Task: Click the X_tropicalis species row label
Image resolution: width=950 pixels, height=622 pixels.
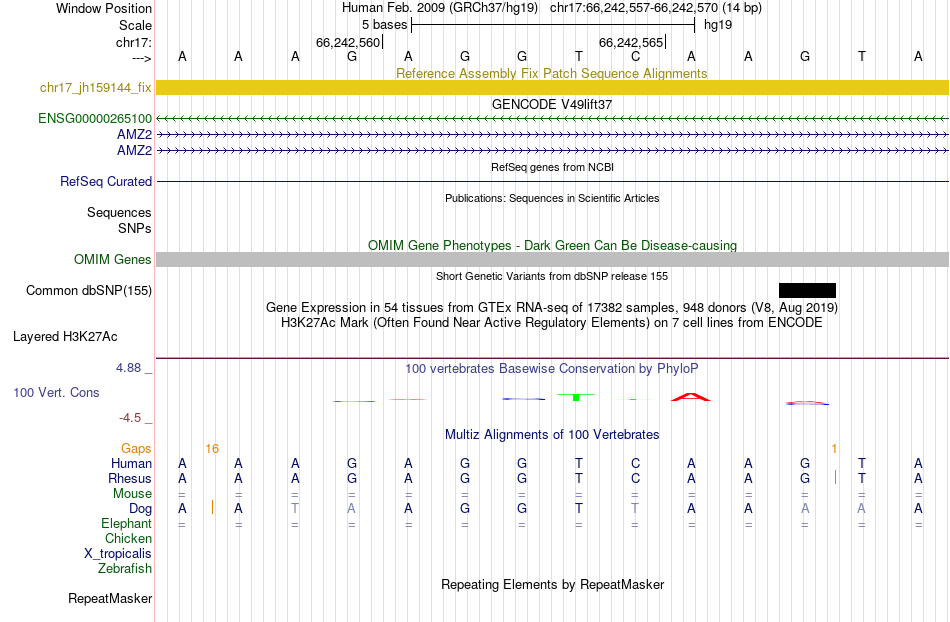Action: [118, 554]
